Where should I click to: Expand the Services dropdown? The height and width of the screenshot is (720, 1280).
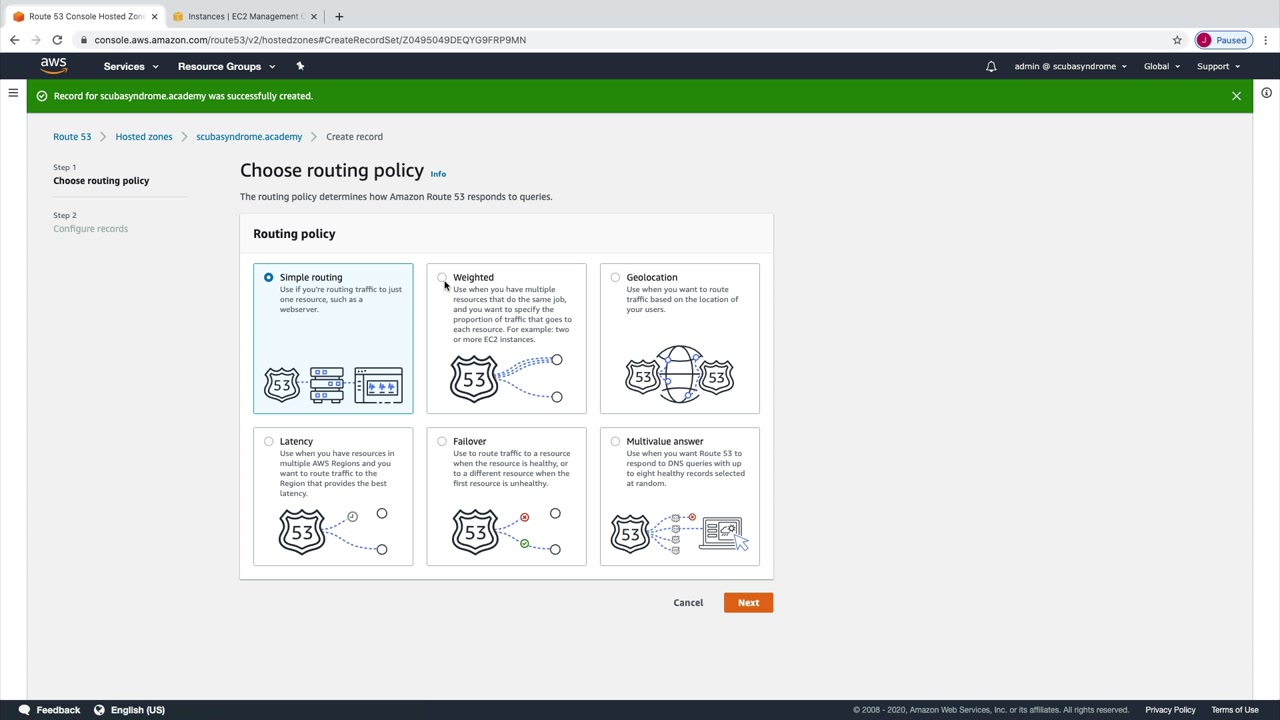point(131,66)
